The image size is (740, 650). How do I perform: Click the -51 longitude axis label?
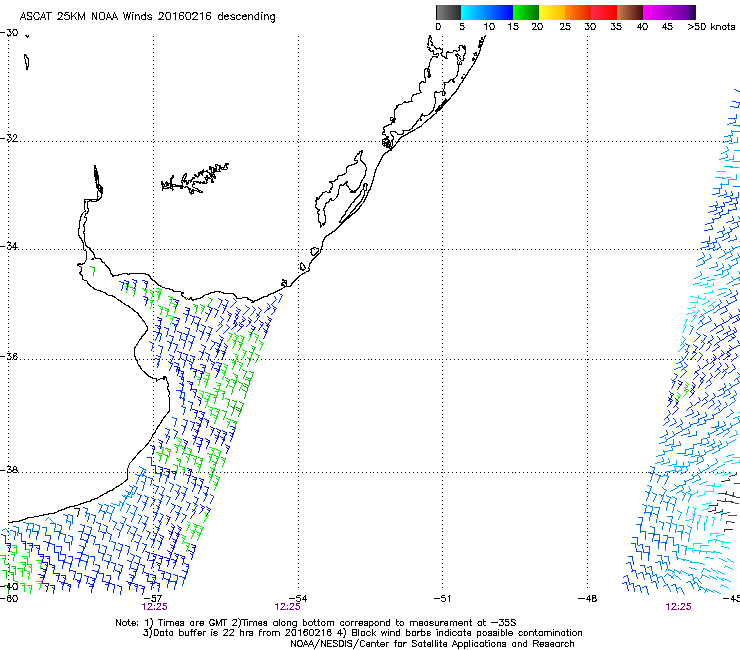pos(442,598)
